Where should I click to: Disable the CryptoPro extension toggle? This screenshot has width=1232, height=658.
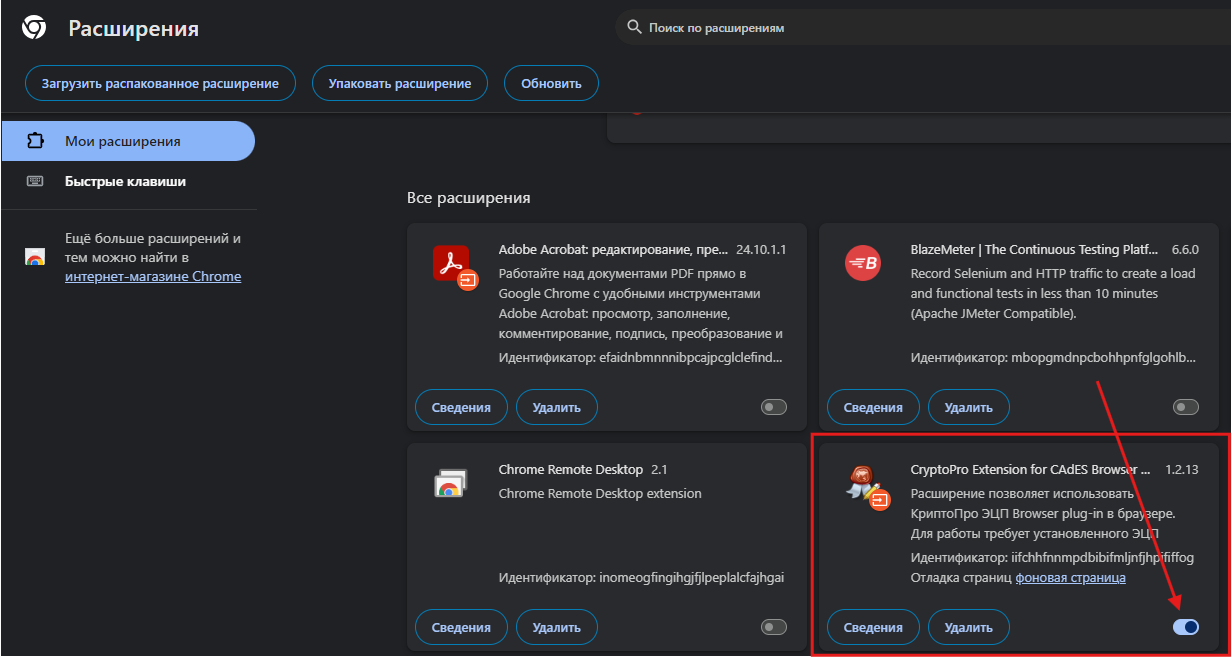(x=1186, y=627)
